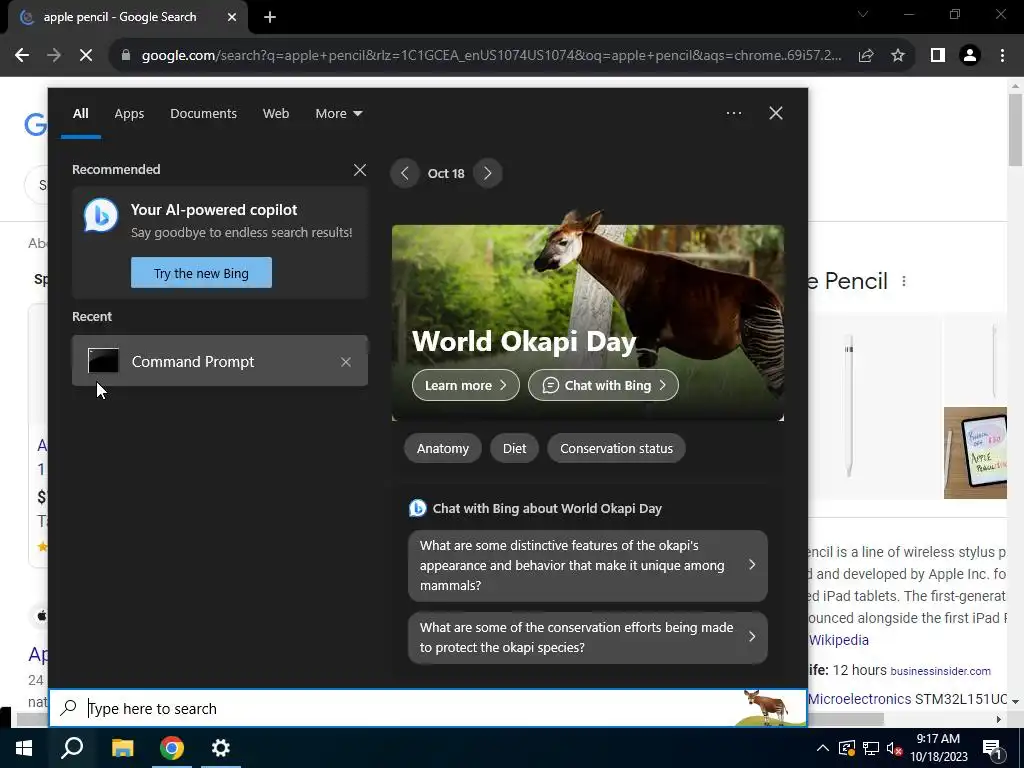
Task: Close the Windows search panel
Action: pos(776,113)
